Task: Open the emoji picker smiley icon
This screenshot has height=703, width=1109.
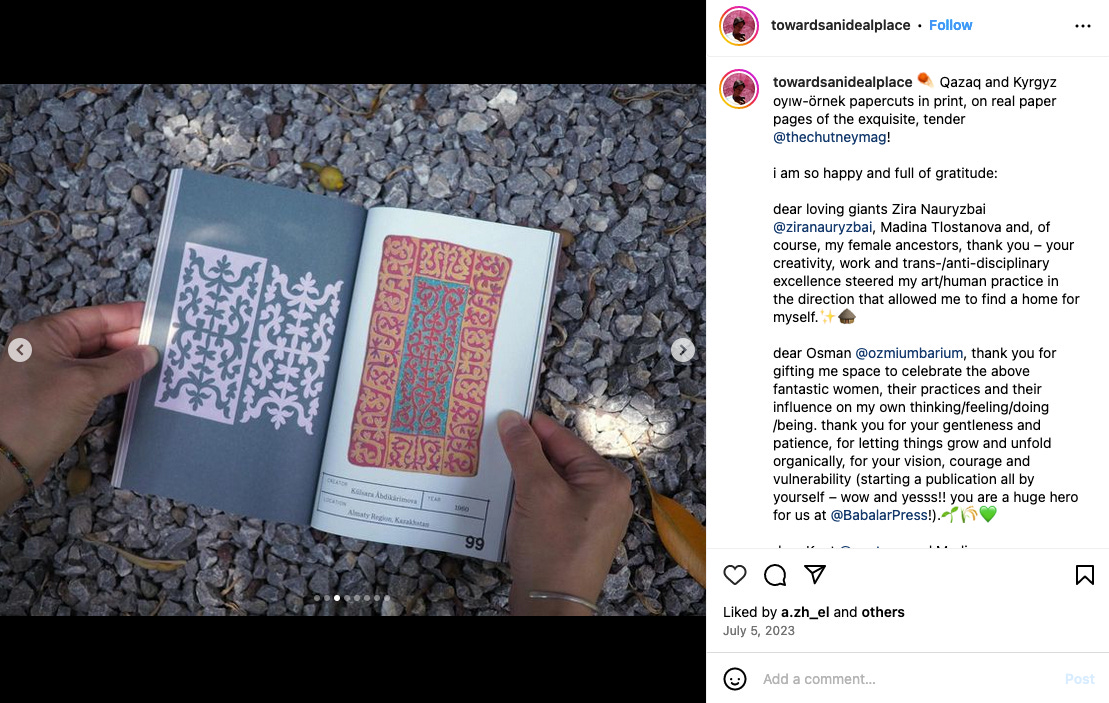Action: [x=735, y=679]
